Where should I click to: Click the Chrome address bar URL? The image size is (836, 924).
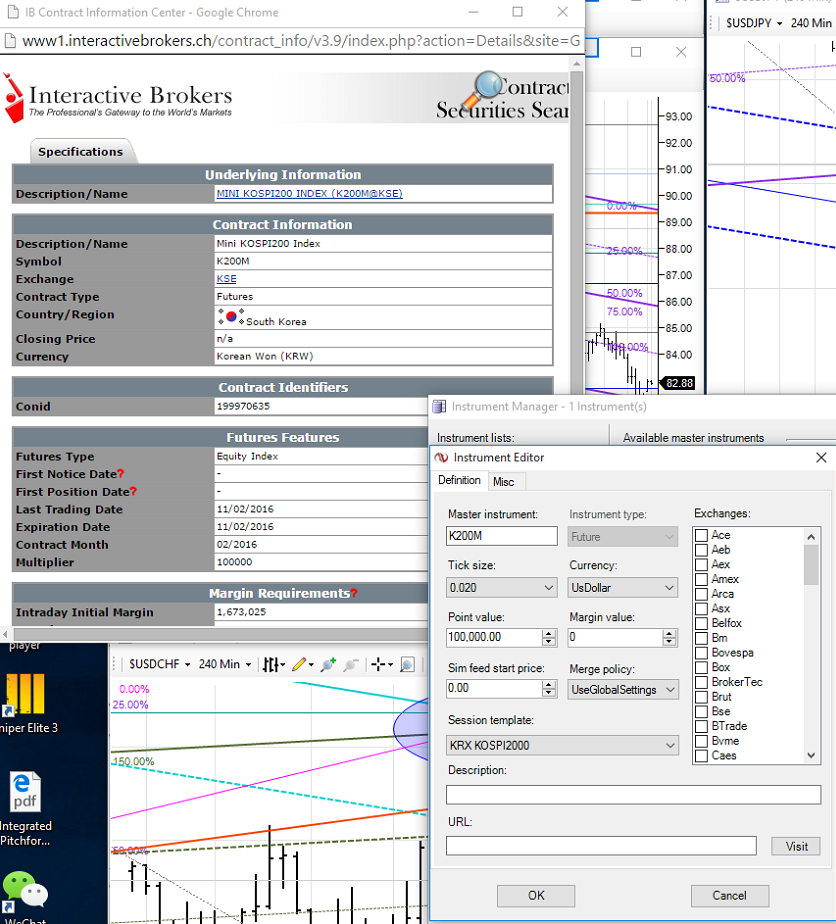coord(300,41)
